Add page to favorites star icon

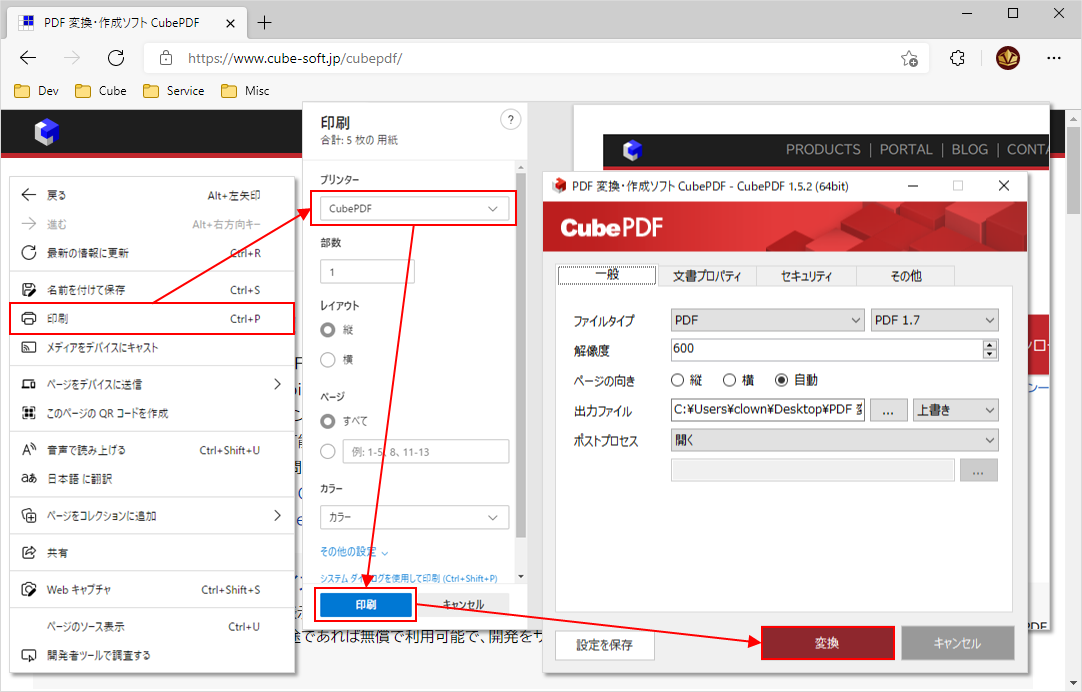click(x=909, y=59)
